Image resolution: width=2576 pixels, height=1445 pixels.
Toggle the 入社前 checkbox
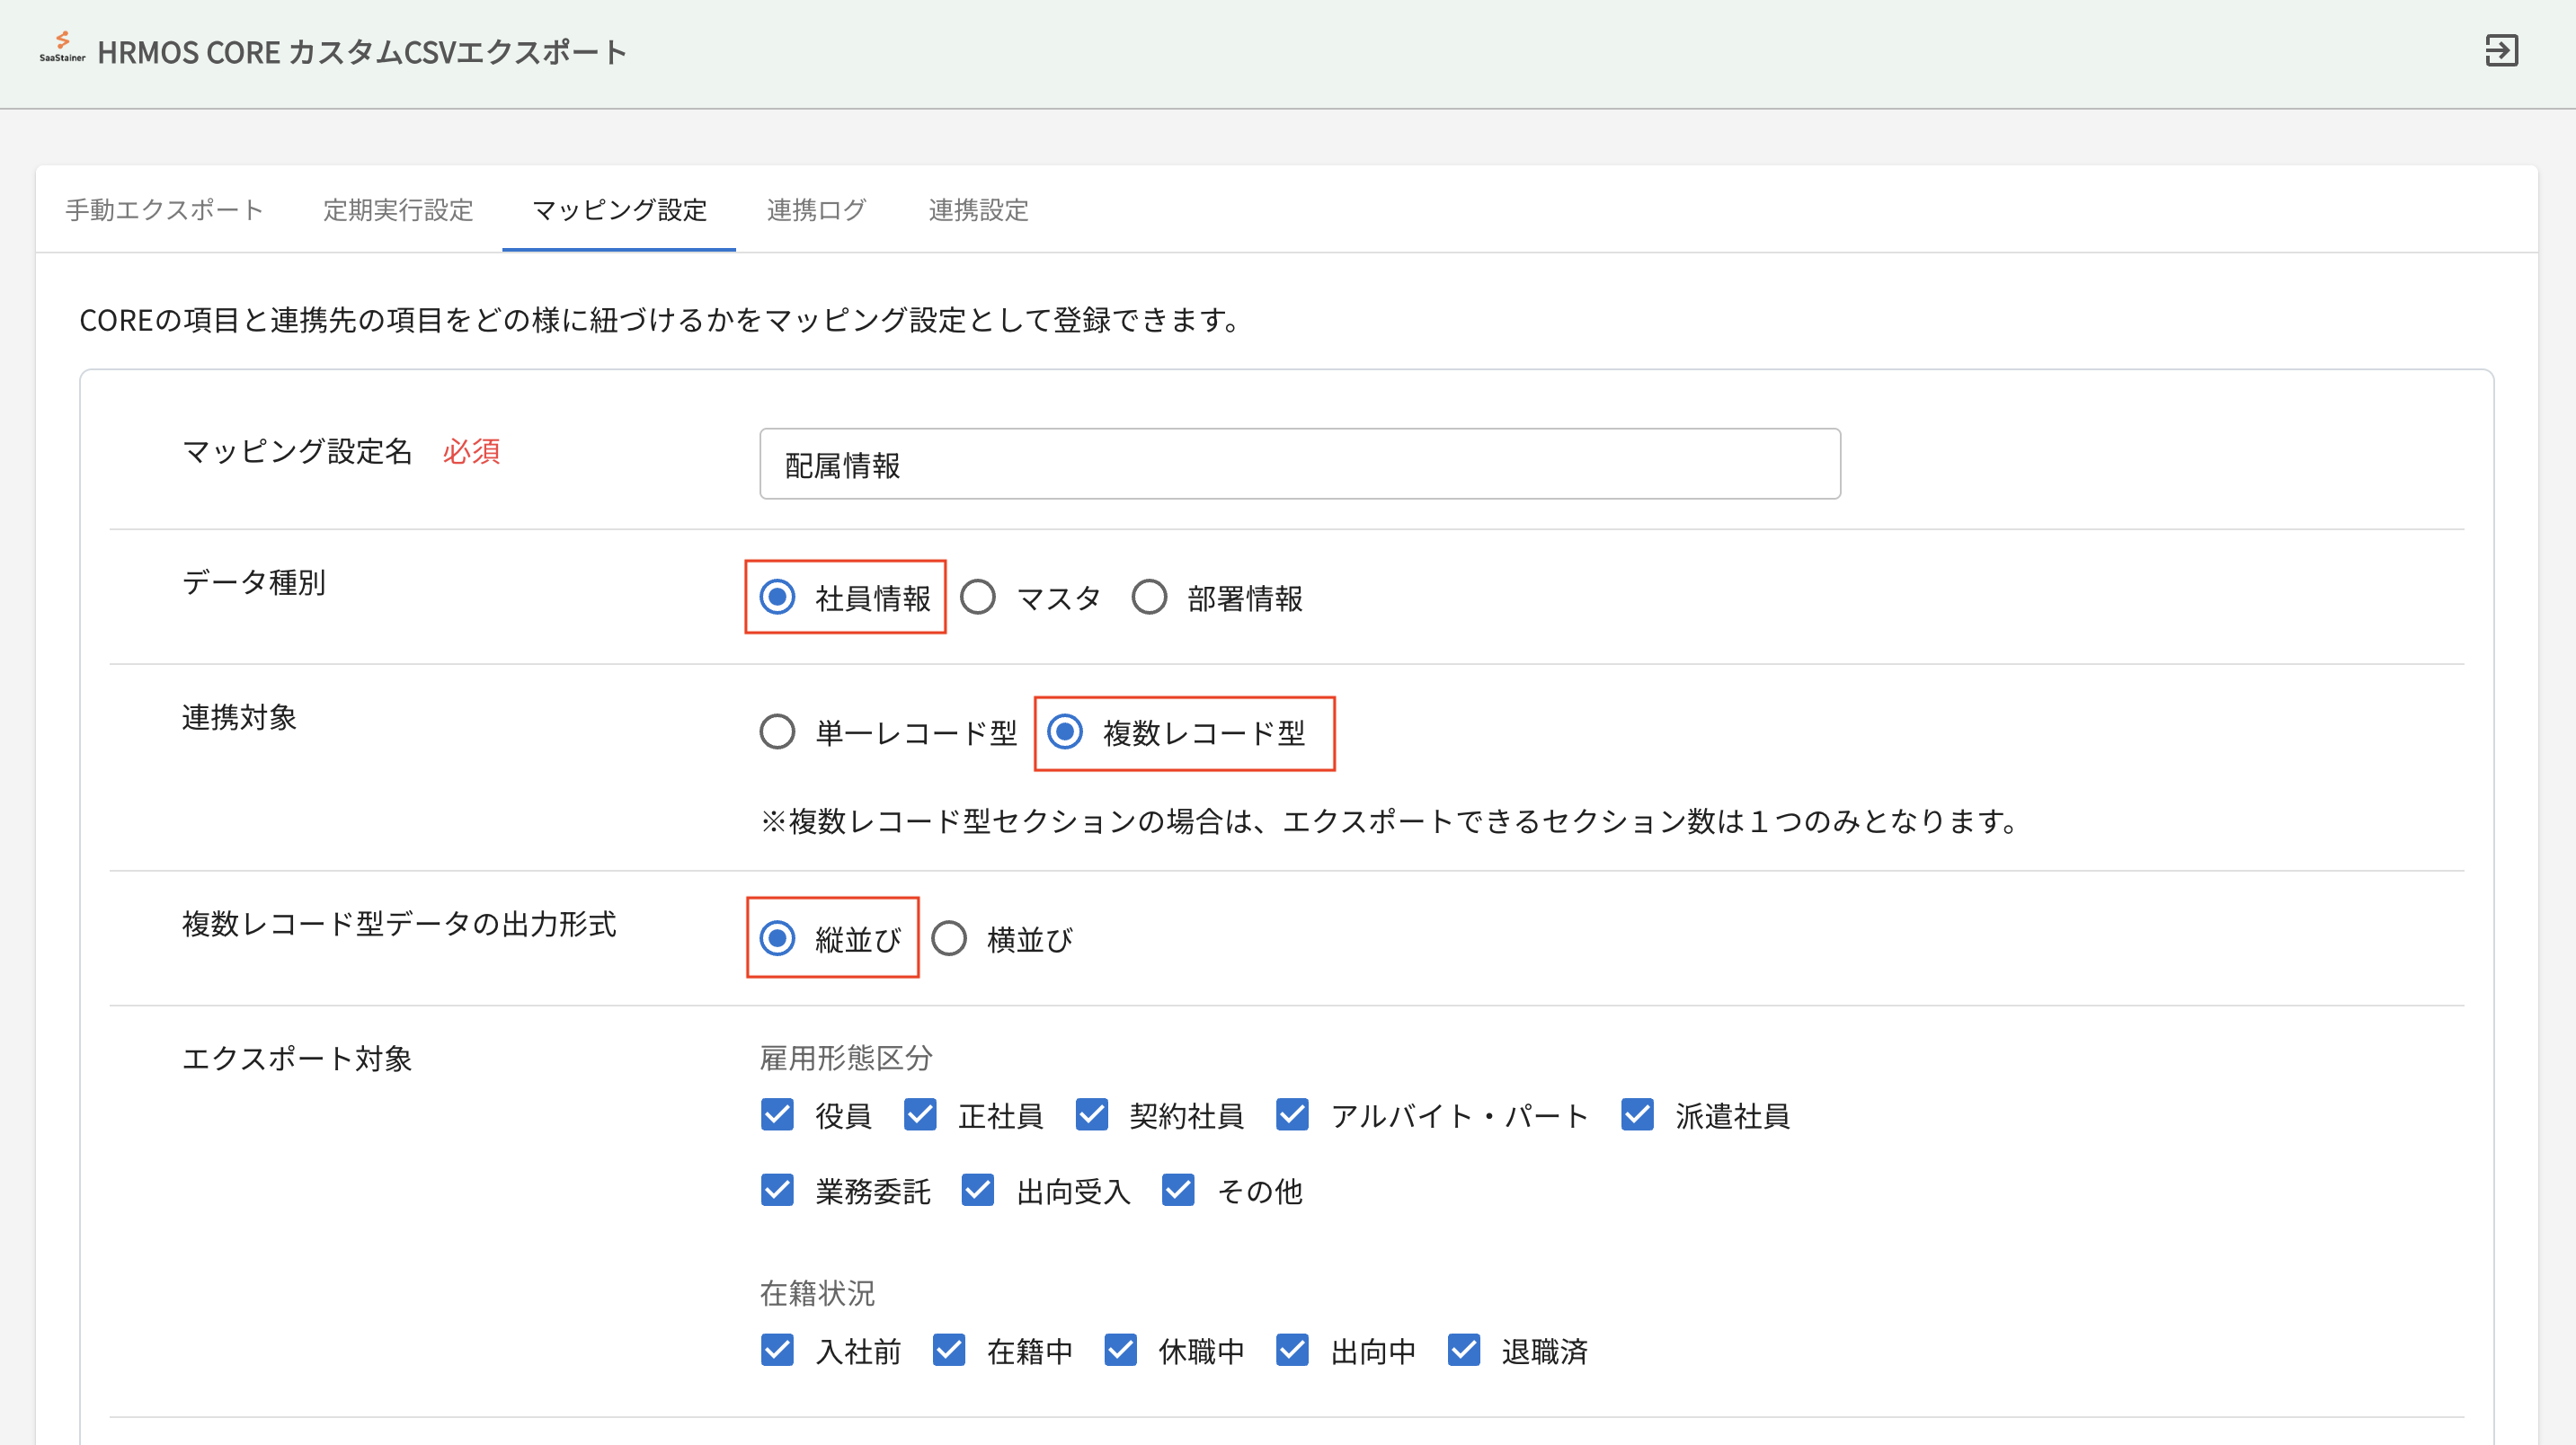(x=777, y=1350)
